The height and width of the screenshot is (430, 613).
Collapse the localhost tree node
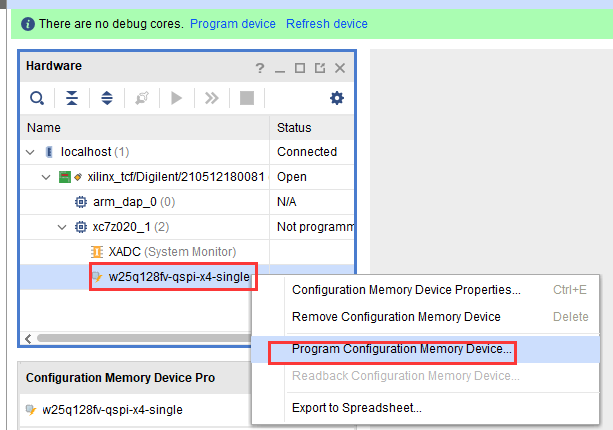30,152
